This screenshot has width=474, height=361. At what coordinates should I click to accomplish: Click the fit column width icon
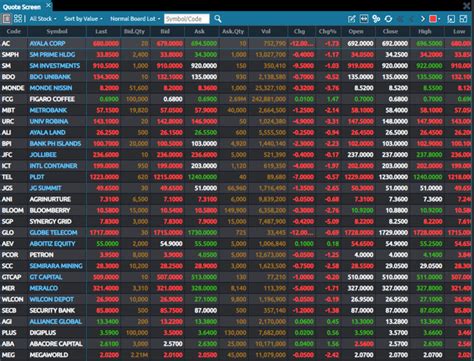pos(364,19)
